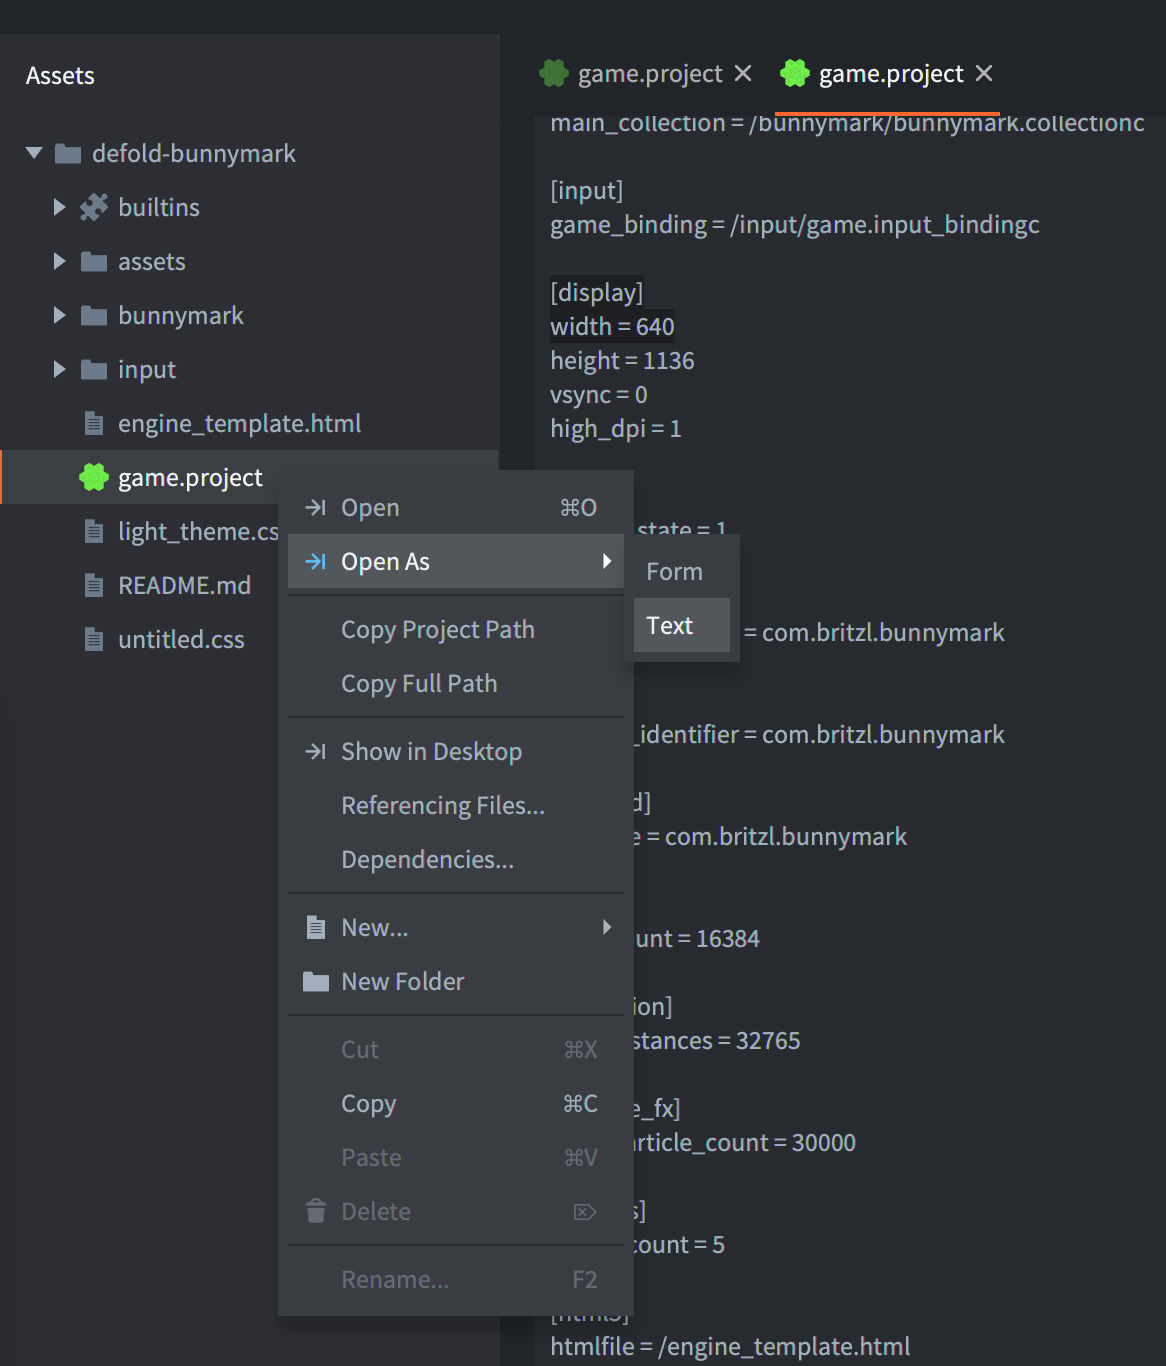
Task: Expand the assets folder arrow
Action: [x=59, y=262]
